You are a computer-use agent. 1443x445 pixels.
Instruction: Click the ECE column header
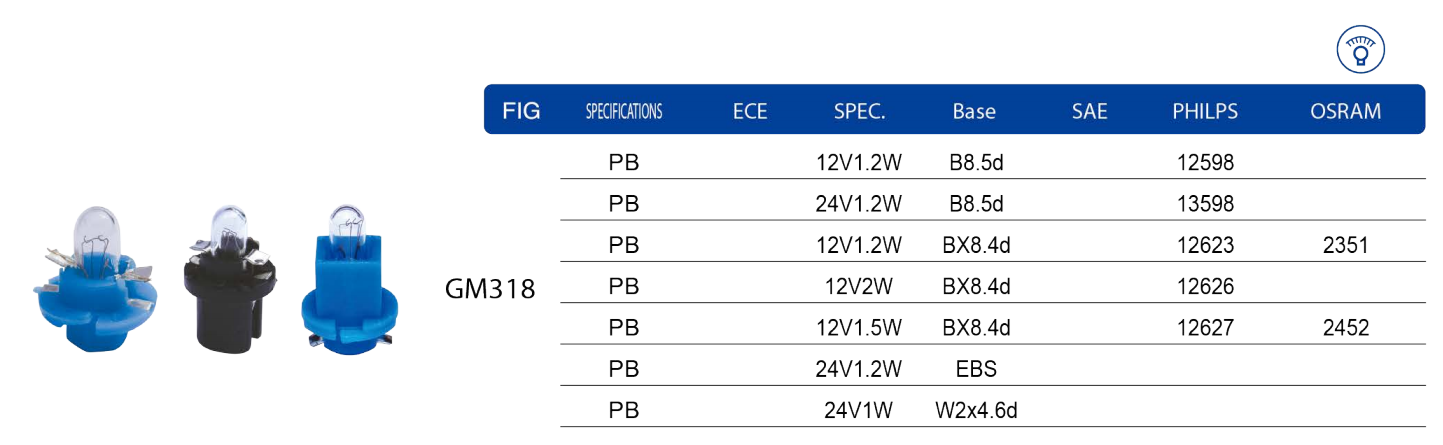click(750, 111)
